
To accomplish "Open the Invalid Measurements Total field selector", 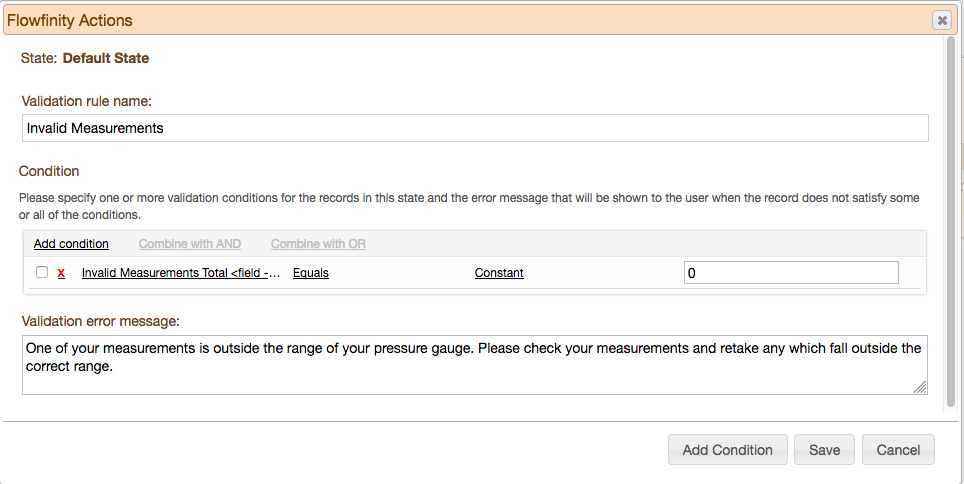I will pyautogui.click(x=180, y=273).
